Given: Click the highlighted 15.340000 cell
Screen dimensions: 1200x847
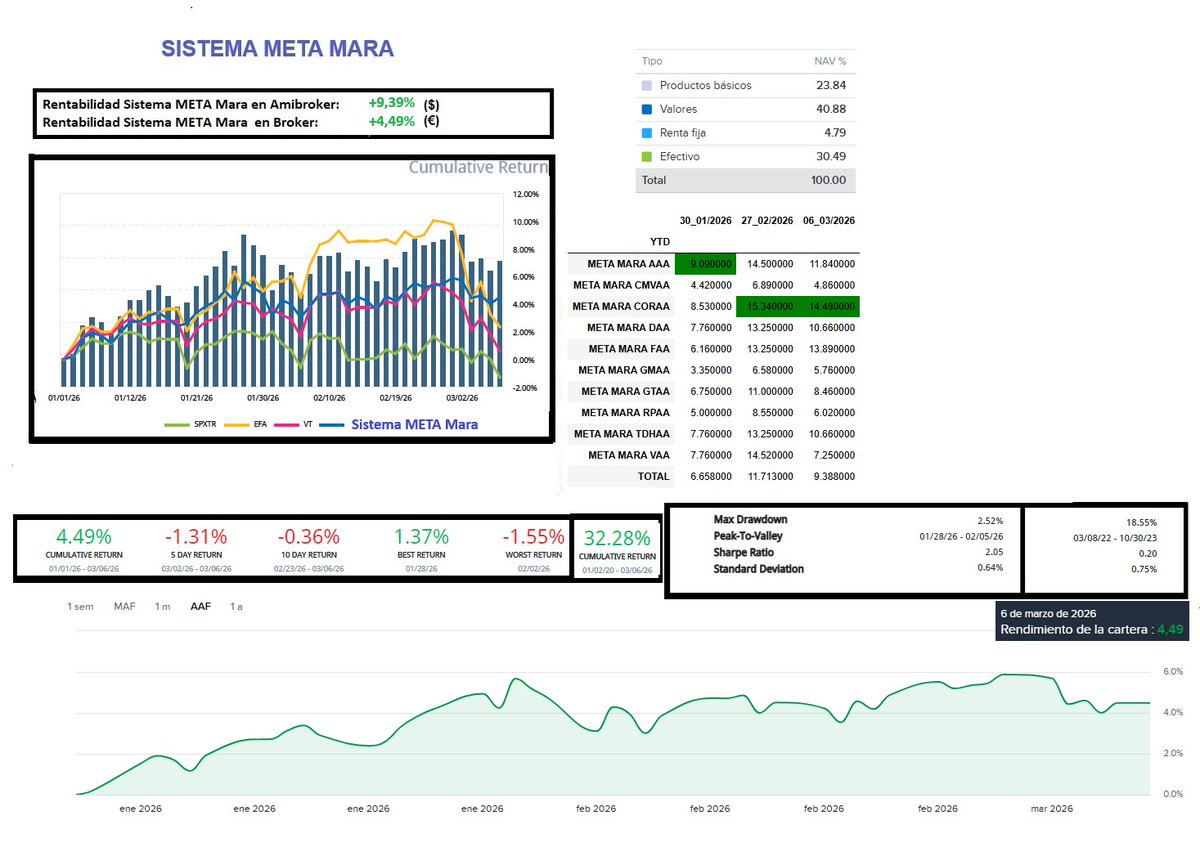Looking at the screenshot, I should pos(767,306).
